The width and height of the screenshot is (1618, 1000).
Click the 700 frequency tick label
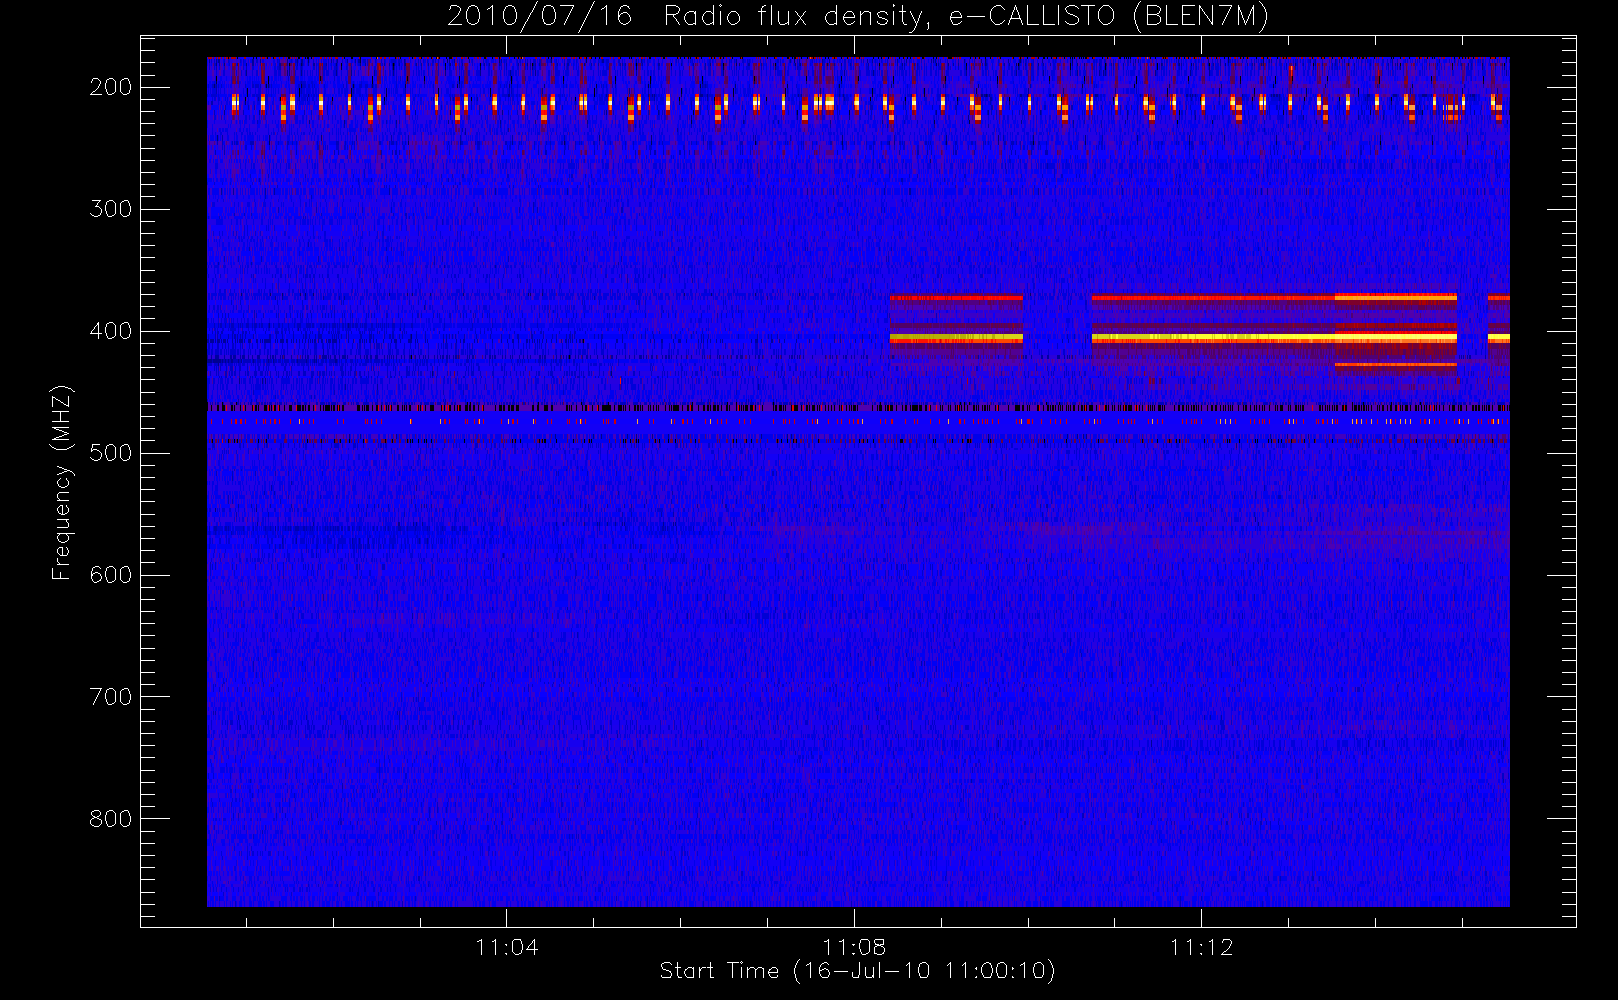click(111, 697)
